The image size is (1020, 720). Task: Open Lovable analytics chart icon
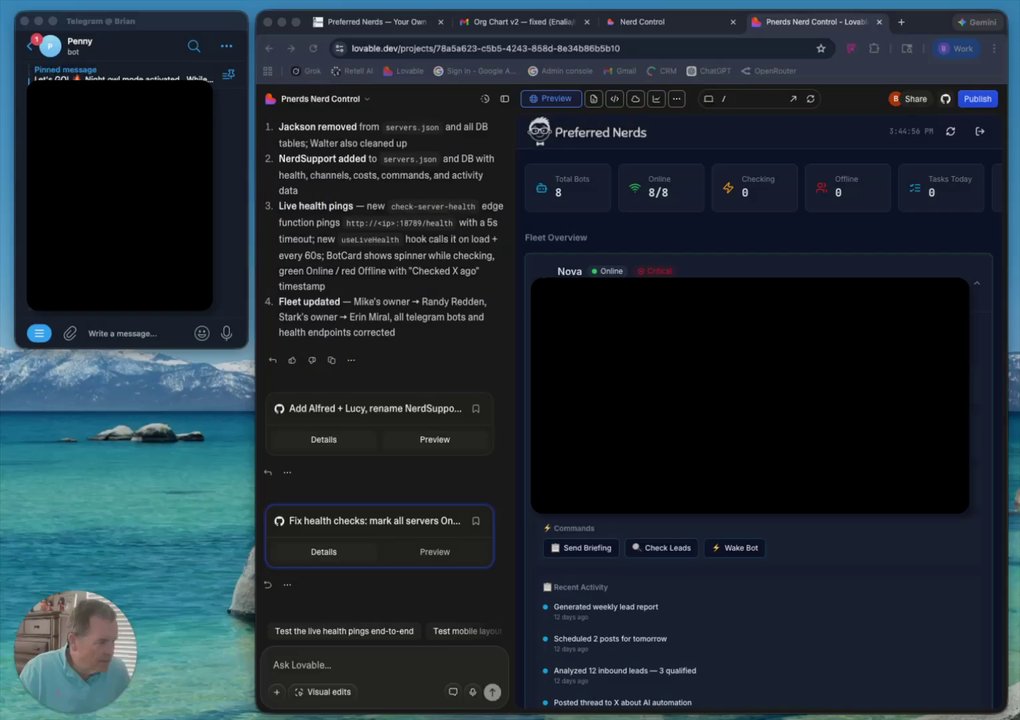pyautogui.click(x=656, y=99)
